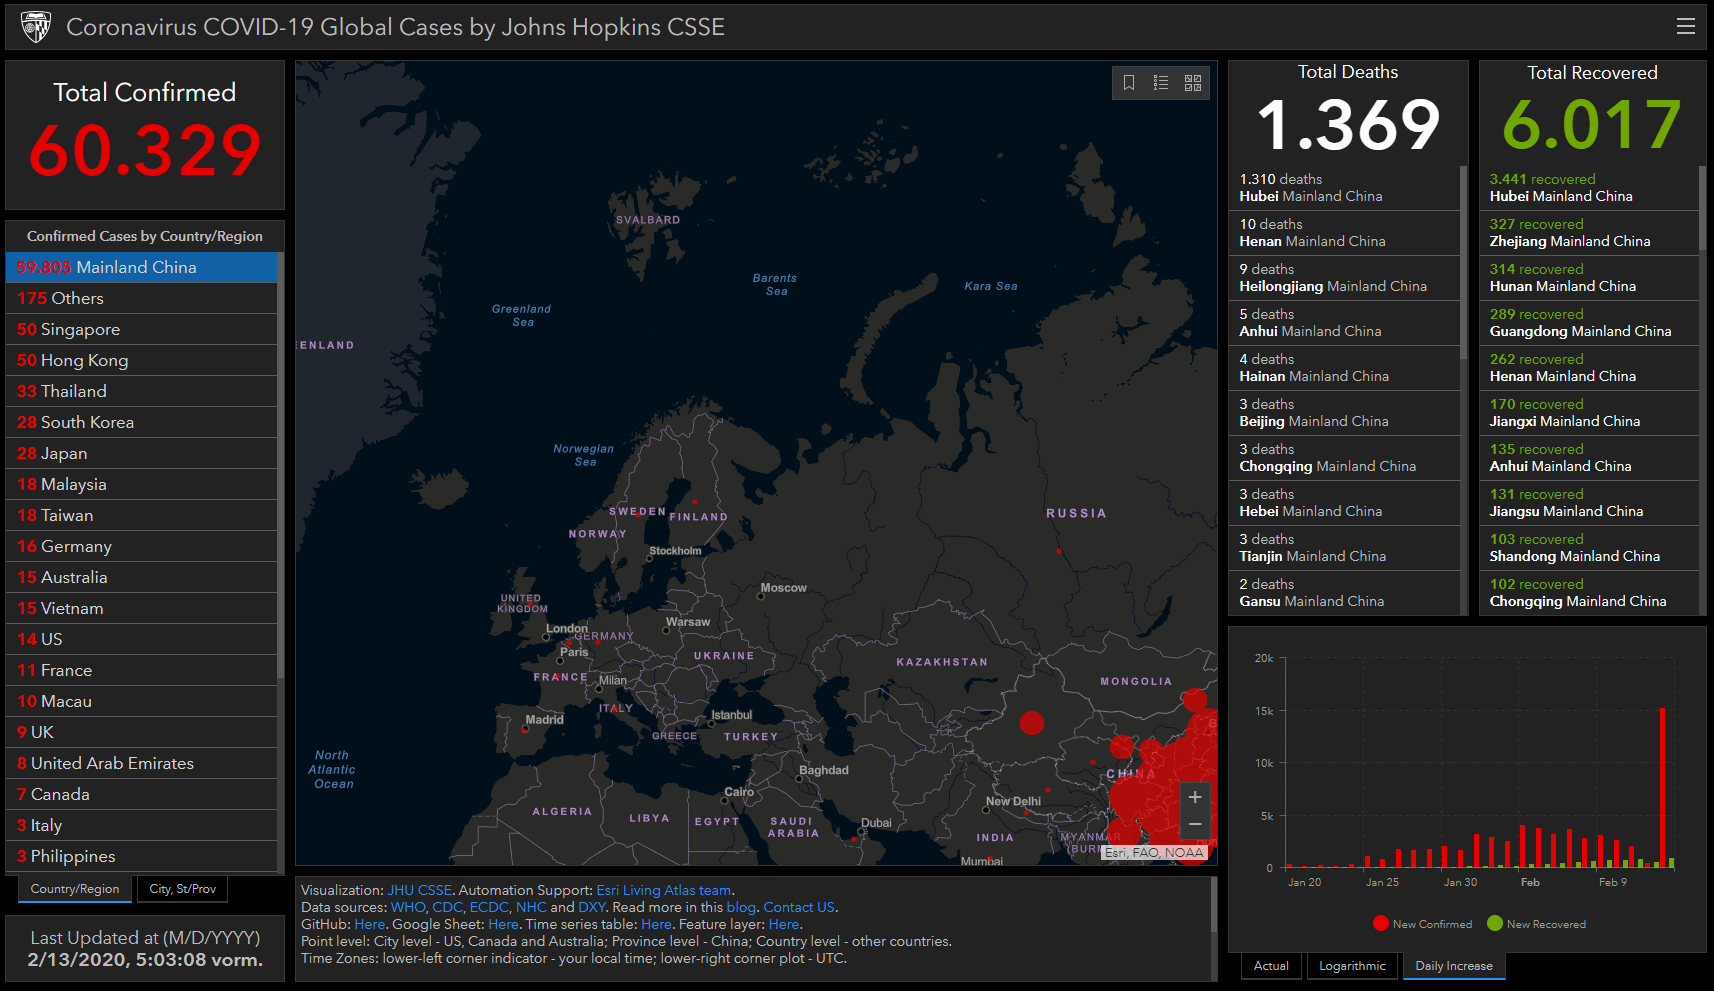This screenshot has height=991, width=1714.
Task: Toggle New Recovered series in the chart legend
Action: pos(1537,923)
